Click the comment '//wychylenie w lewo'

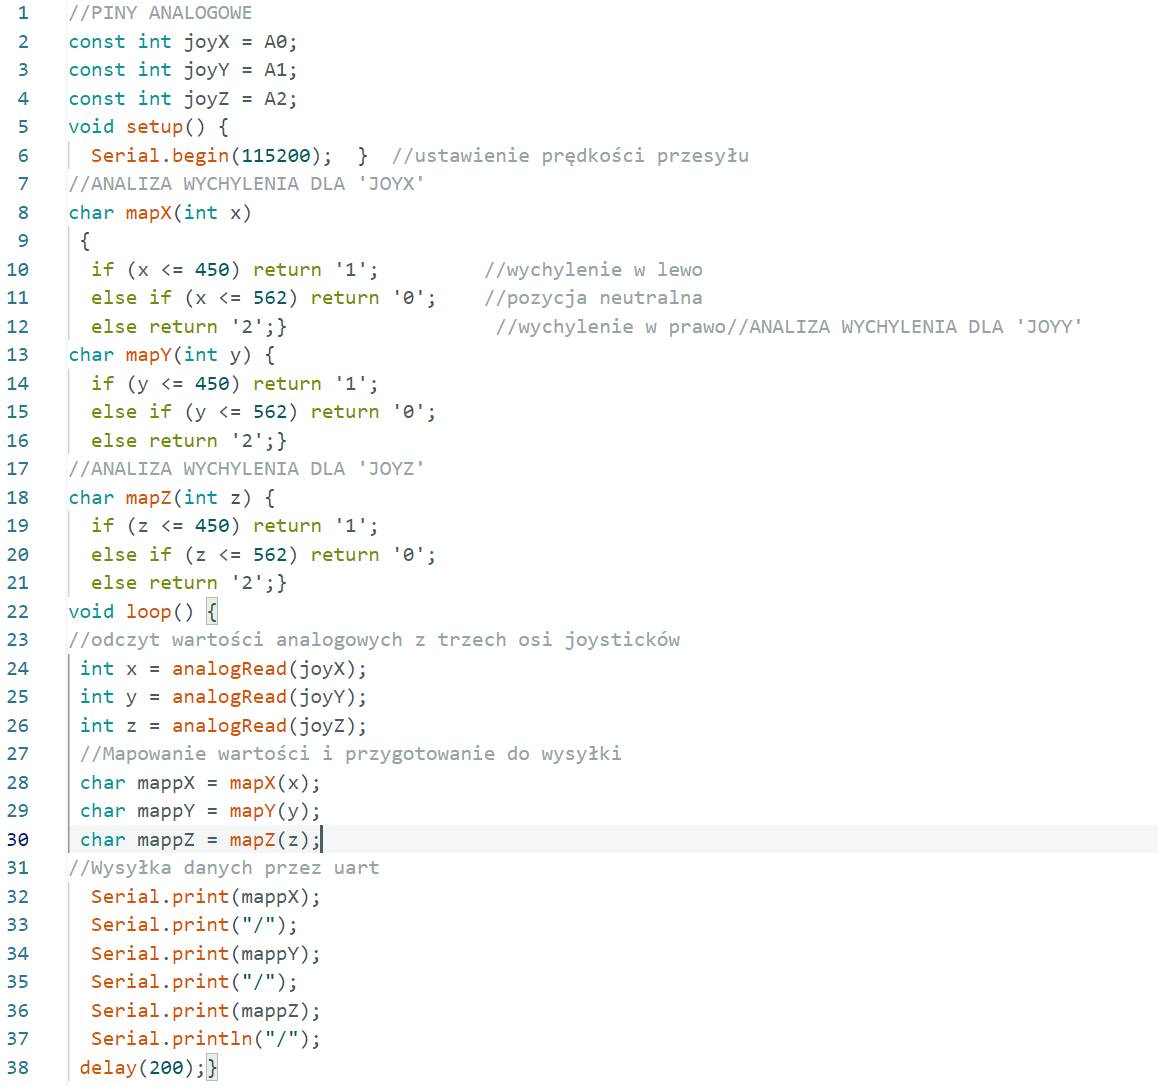pos(594,269)
